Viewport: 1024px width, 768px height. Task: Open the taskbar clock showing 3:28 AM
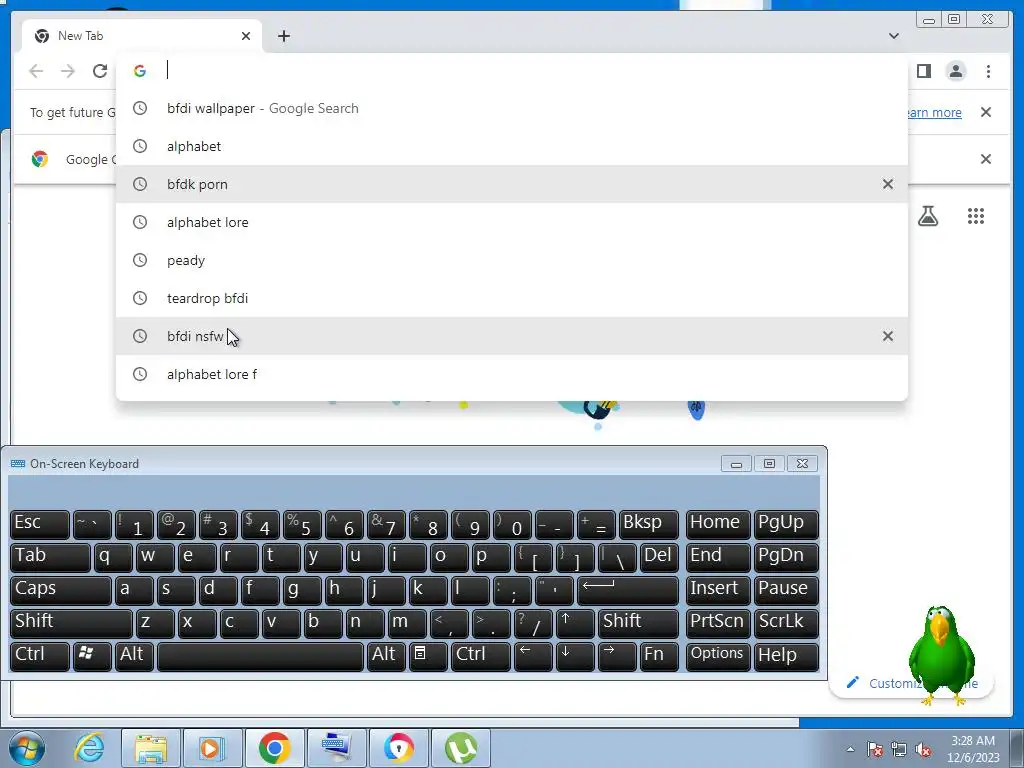click(973, 749)
